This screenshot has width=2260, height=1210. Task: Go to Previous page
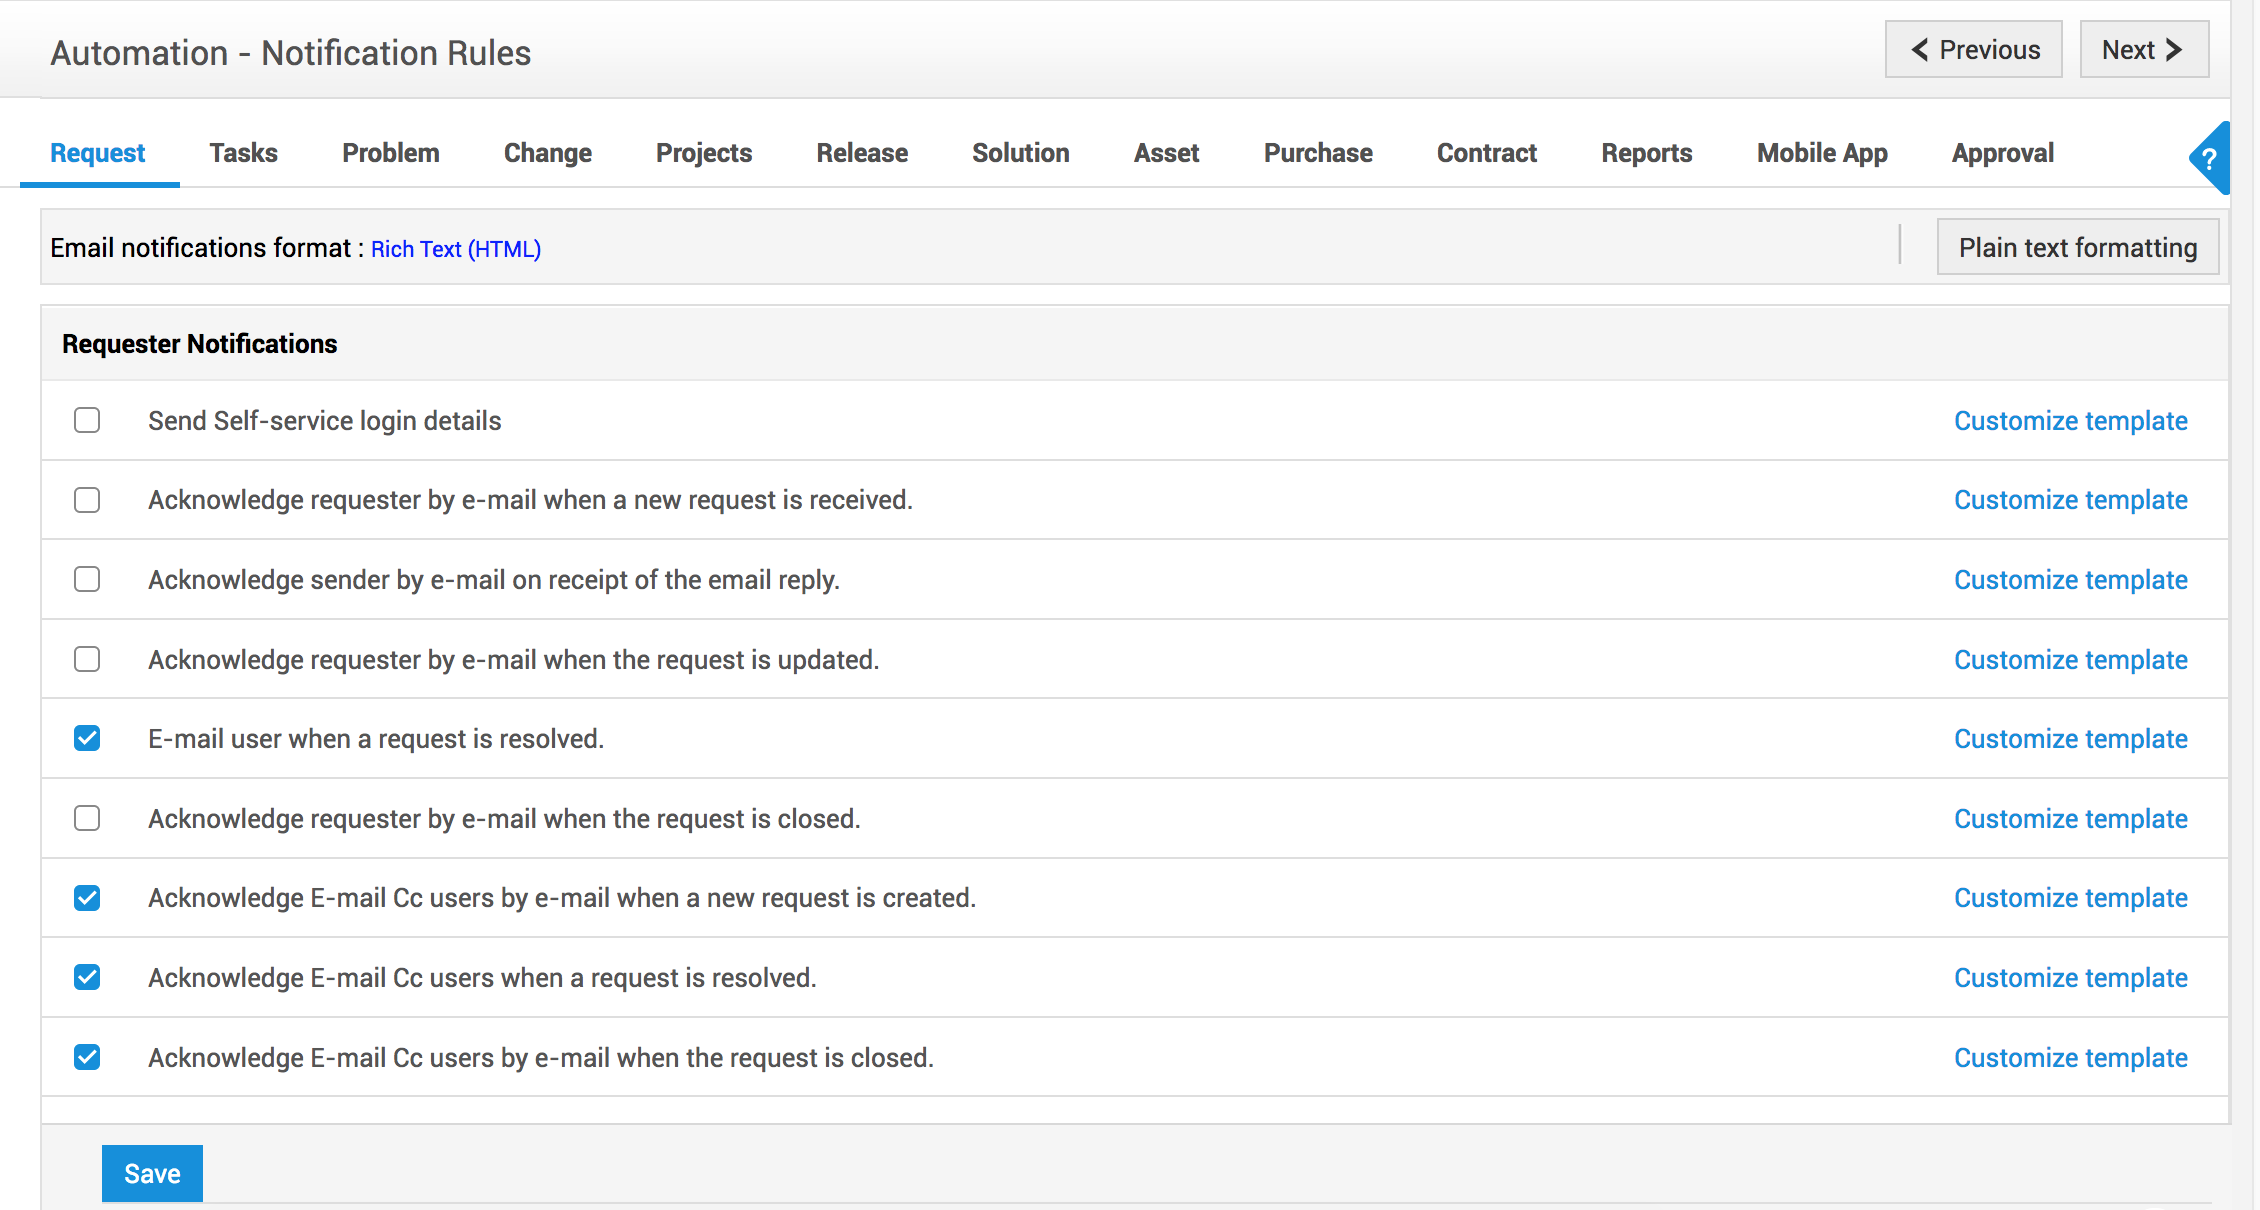click(x=1973, y=50)
